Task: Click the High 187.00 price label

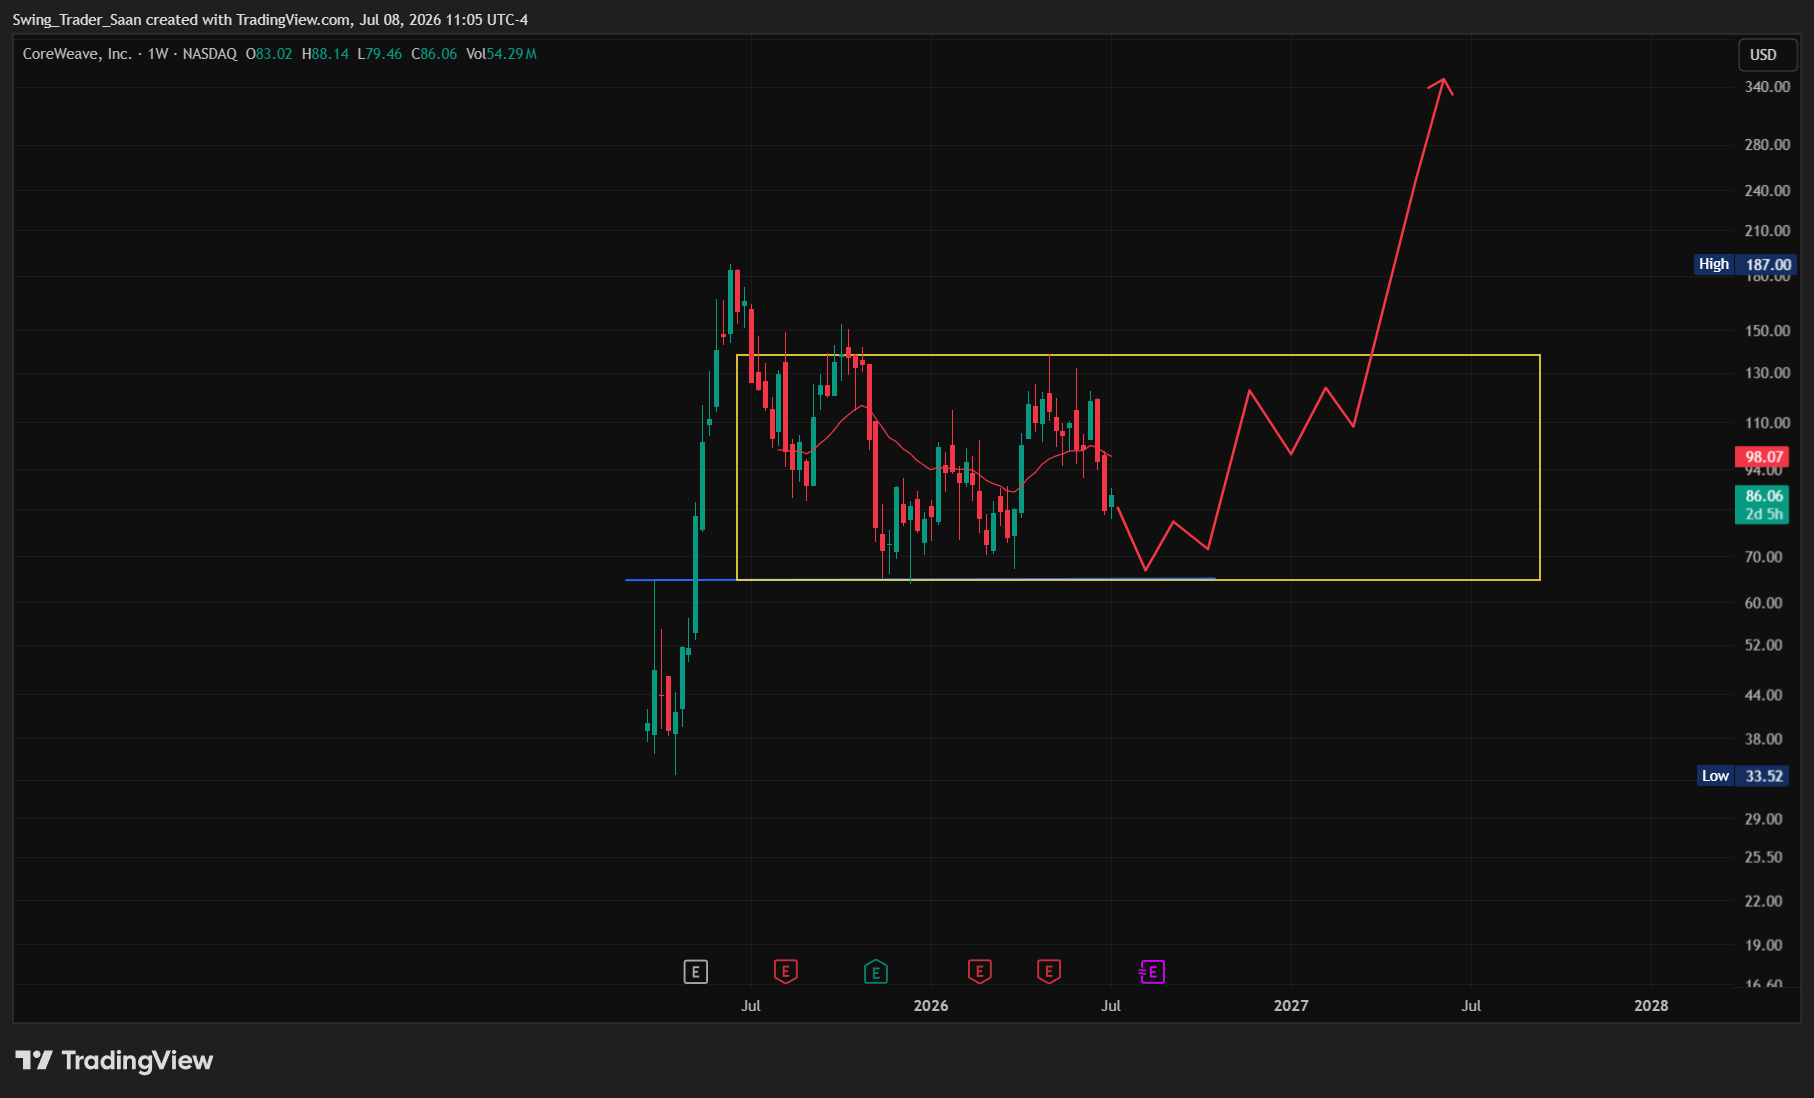Action: pos(1746,264)
